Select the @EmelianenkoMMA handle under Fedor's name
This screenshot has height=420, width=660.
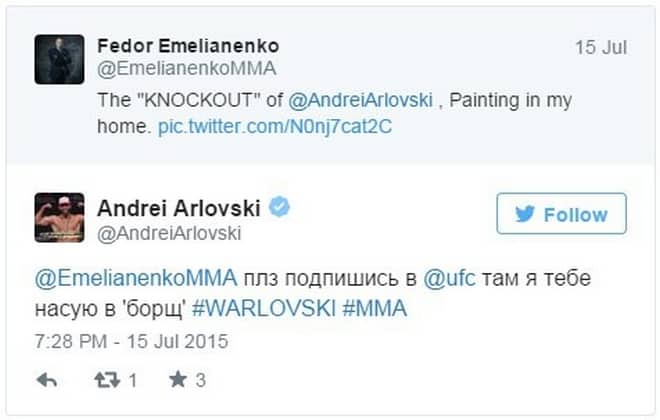[186, 68]
